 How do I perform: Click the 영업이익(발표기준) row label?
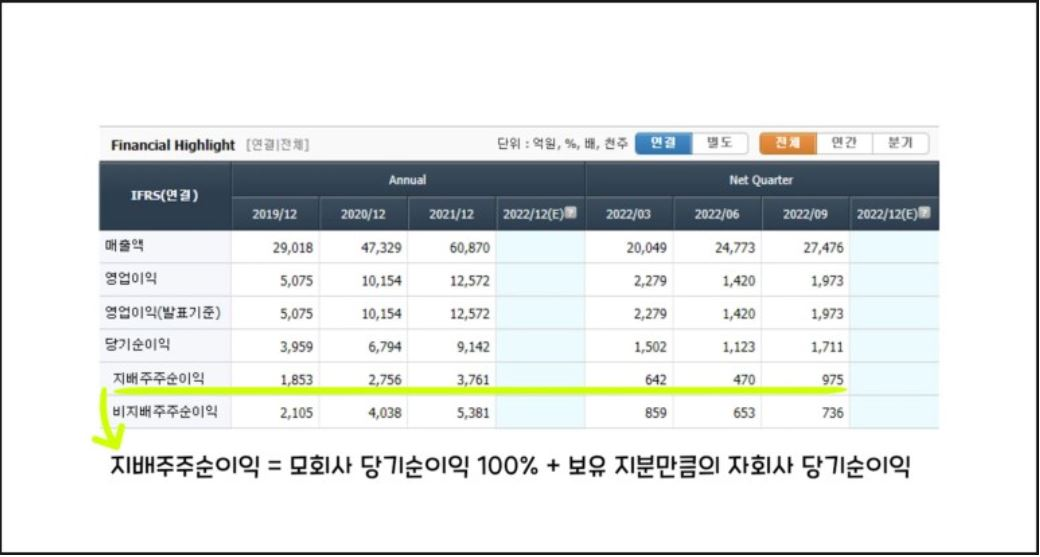coord(162,312)
